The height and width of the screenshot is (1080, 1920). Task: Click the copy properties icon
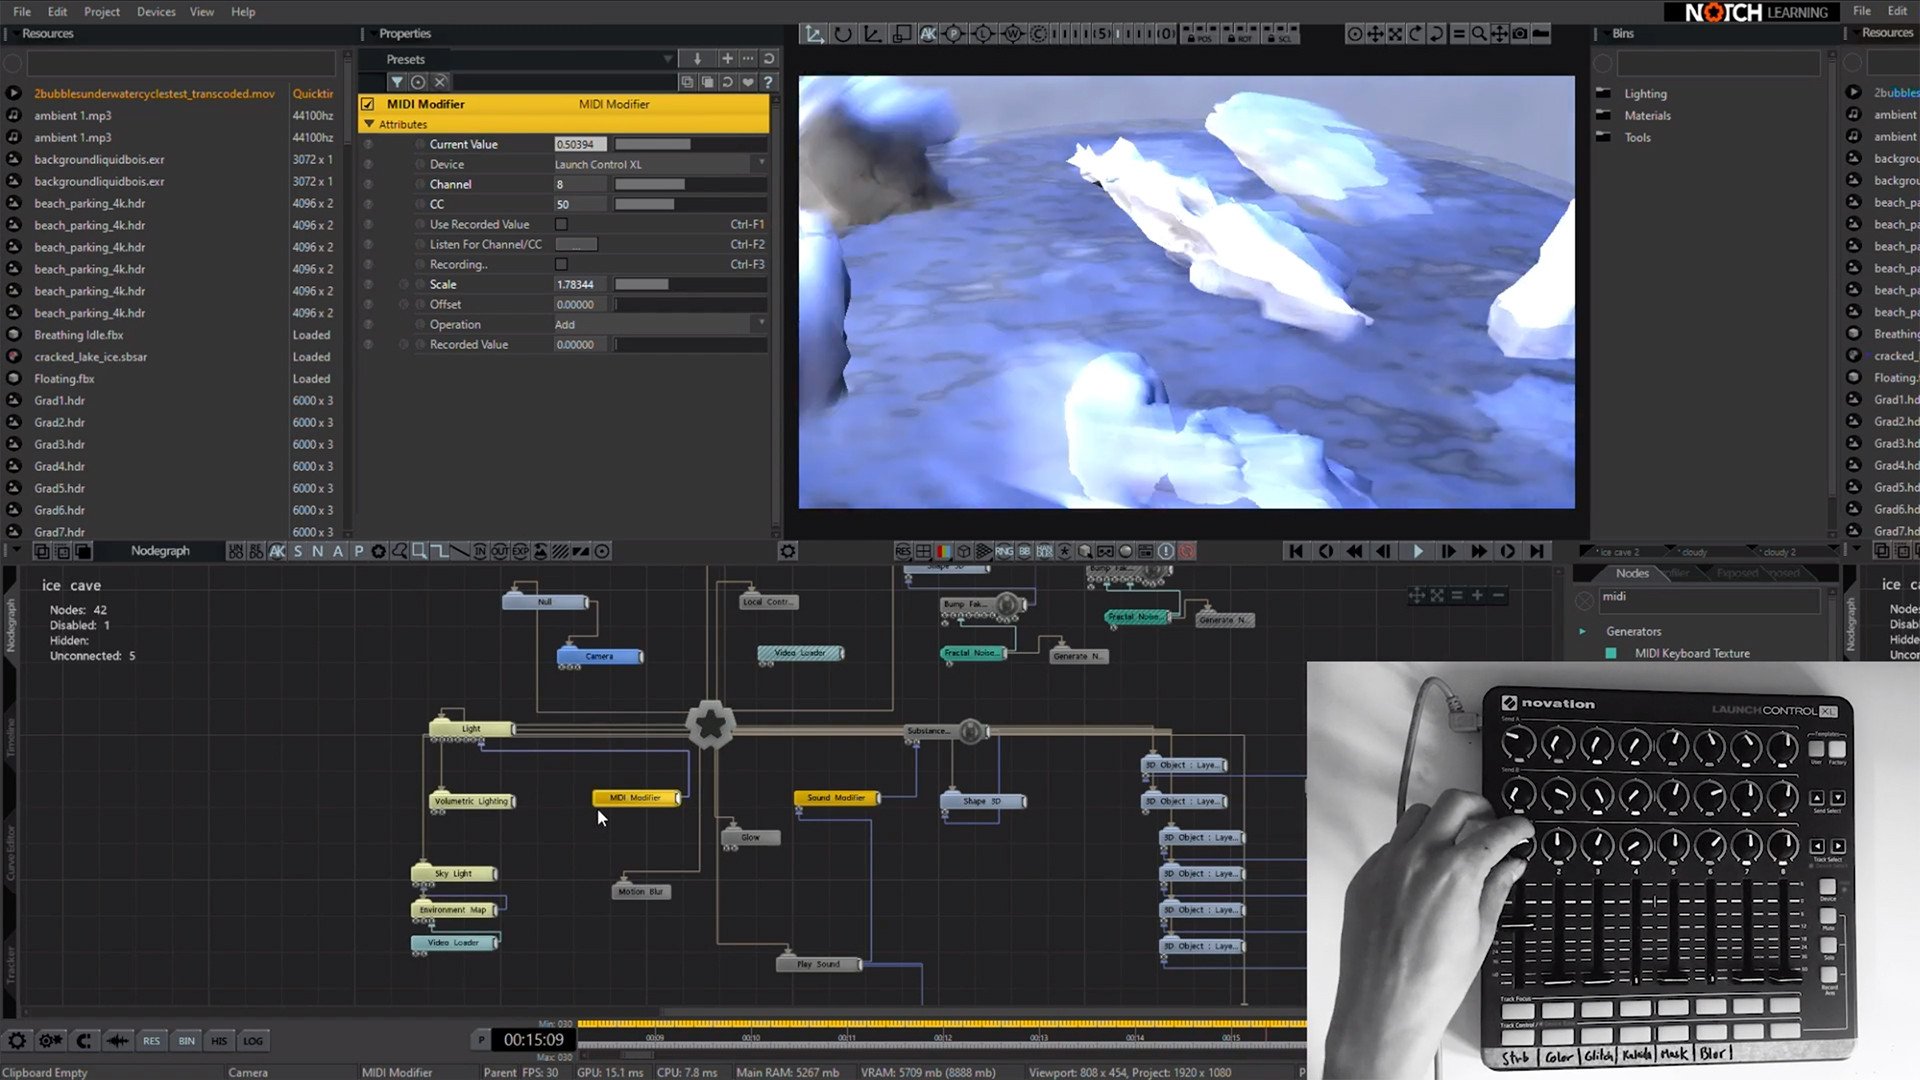tap(687, 82)
